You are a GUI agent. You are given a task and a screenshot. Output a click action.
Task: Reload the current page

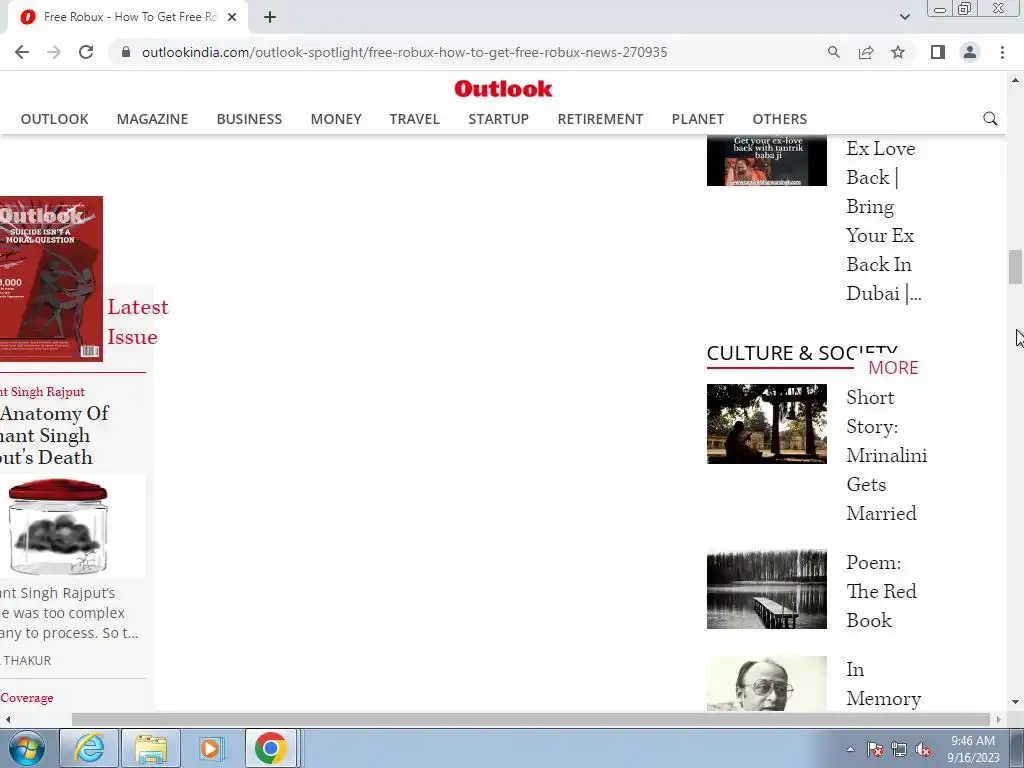(86, 52)
